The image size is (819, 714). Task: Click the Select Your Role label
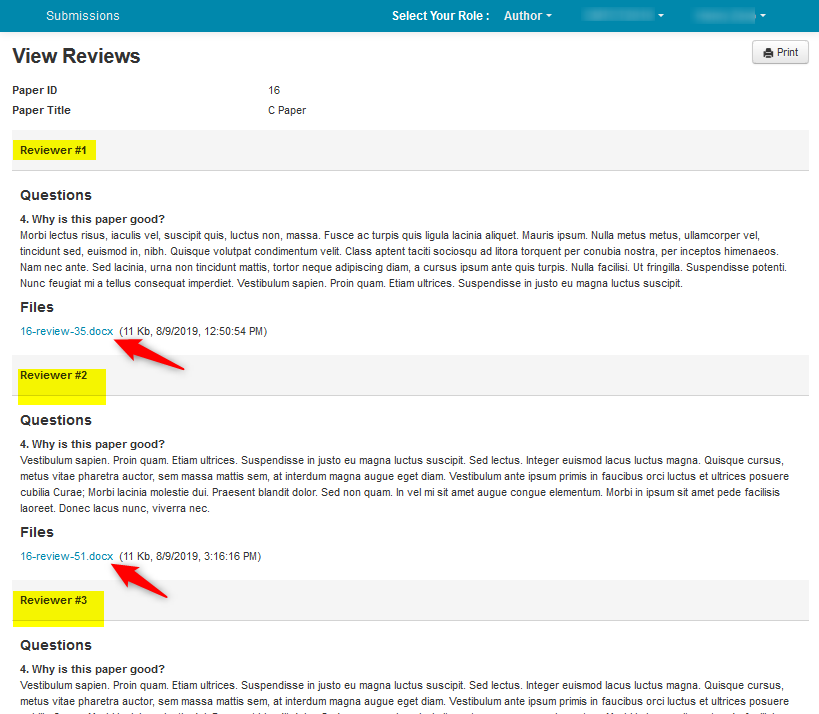[x=440, y=16]
